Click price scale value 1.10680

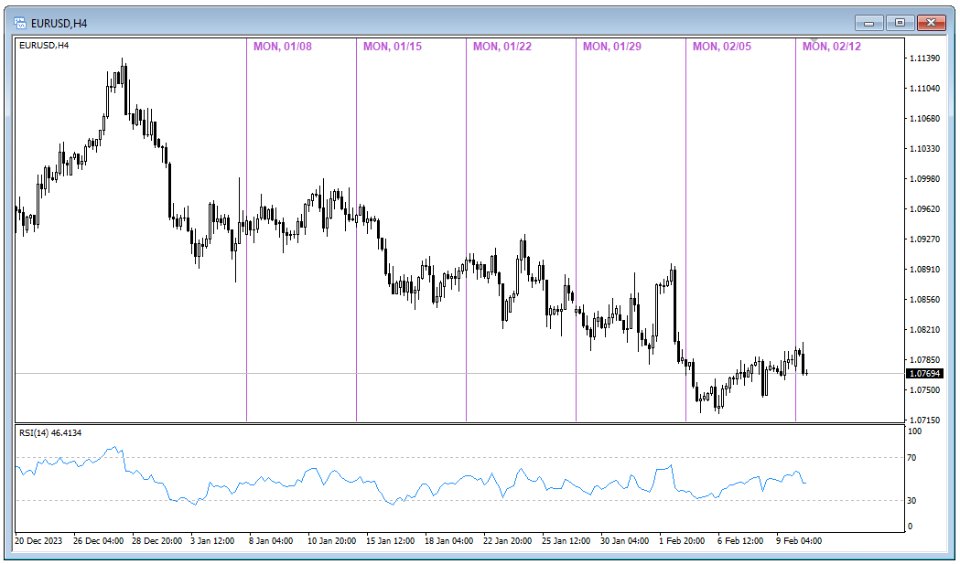tap(924, 118)
